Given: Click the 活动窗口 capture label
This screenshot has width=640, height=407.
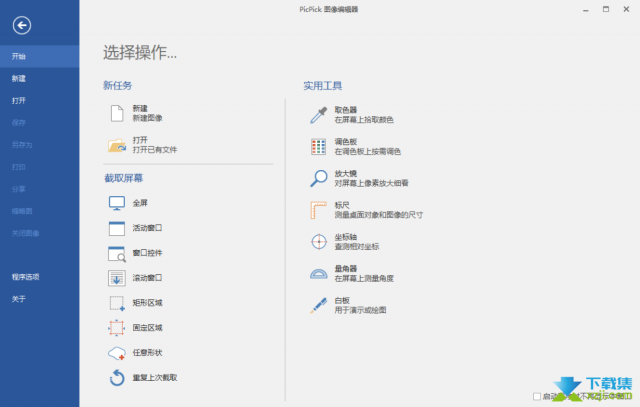Looking at the screenshot, I should tap(147, 228).
